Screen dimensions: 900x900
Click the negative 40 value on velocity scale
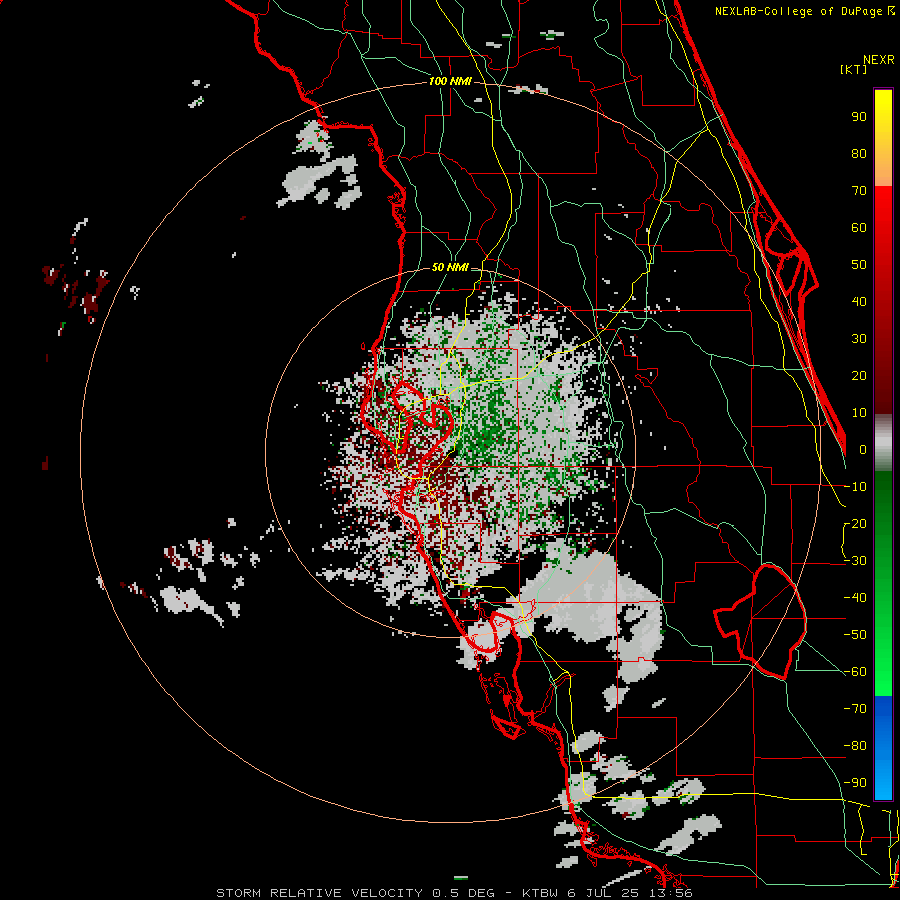pos(855,598)
